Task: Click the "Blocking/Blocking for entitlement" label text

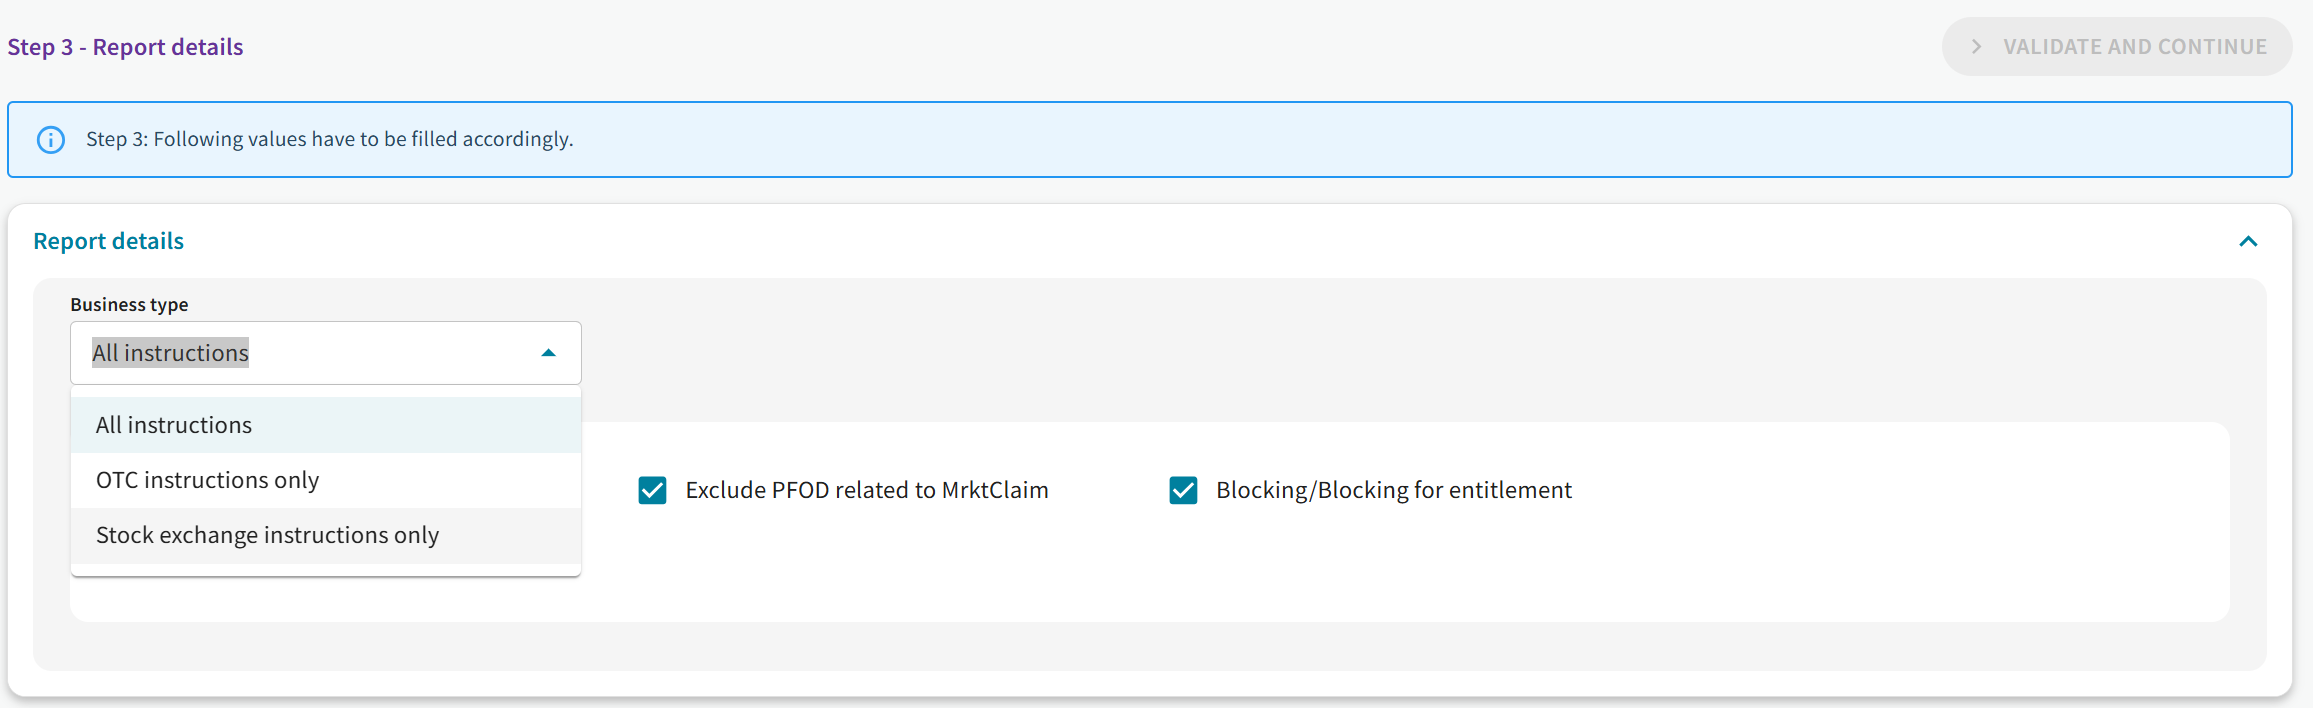Action: 1393,490
